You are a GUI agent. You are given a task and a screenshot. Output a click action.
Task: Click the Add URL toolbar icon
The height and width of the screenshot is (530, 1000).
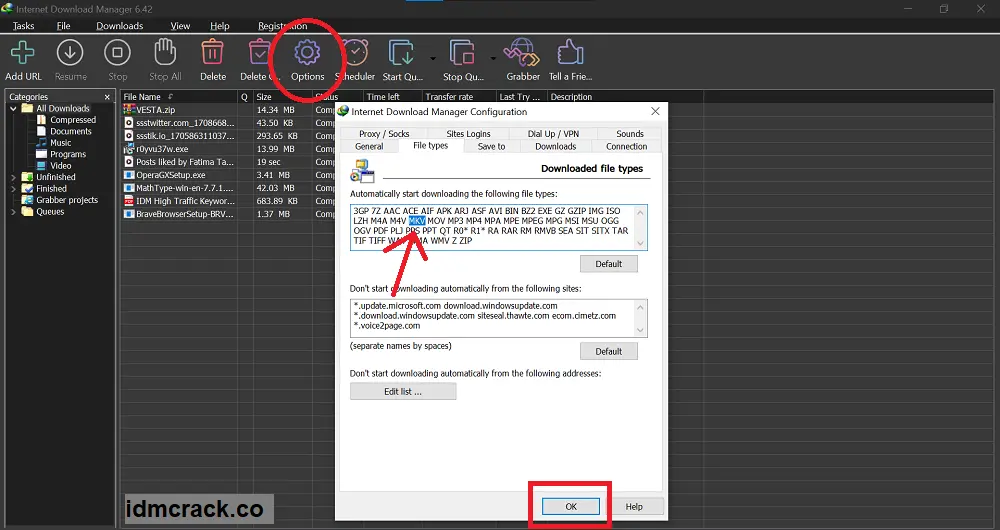(23, 53)
